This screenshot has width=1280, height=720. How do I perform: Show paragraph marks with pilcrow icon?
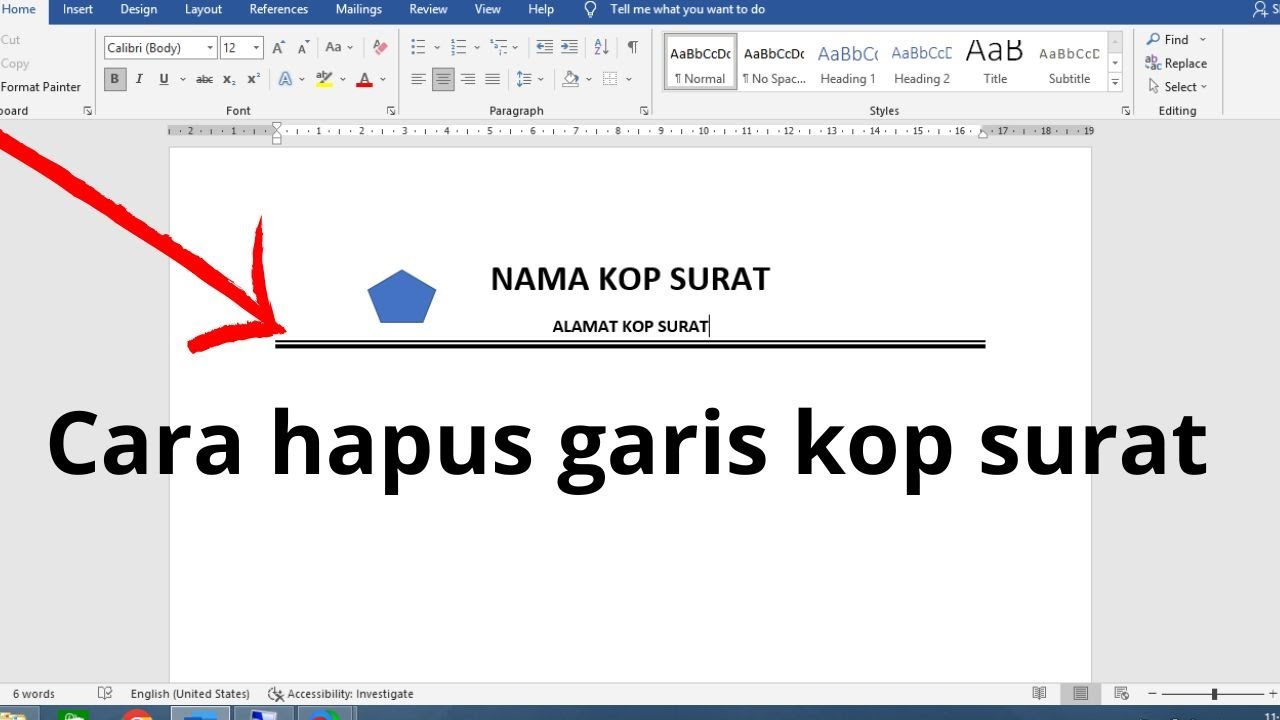pos(632,47)
